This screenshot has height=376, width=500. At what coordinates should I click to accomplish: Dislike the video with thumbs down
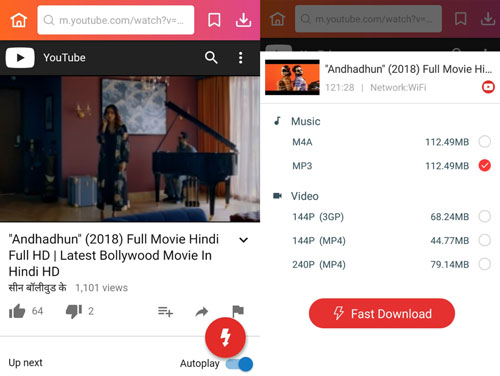tap(74, 311)
